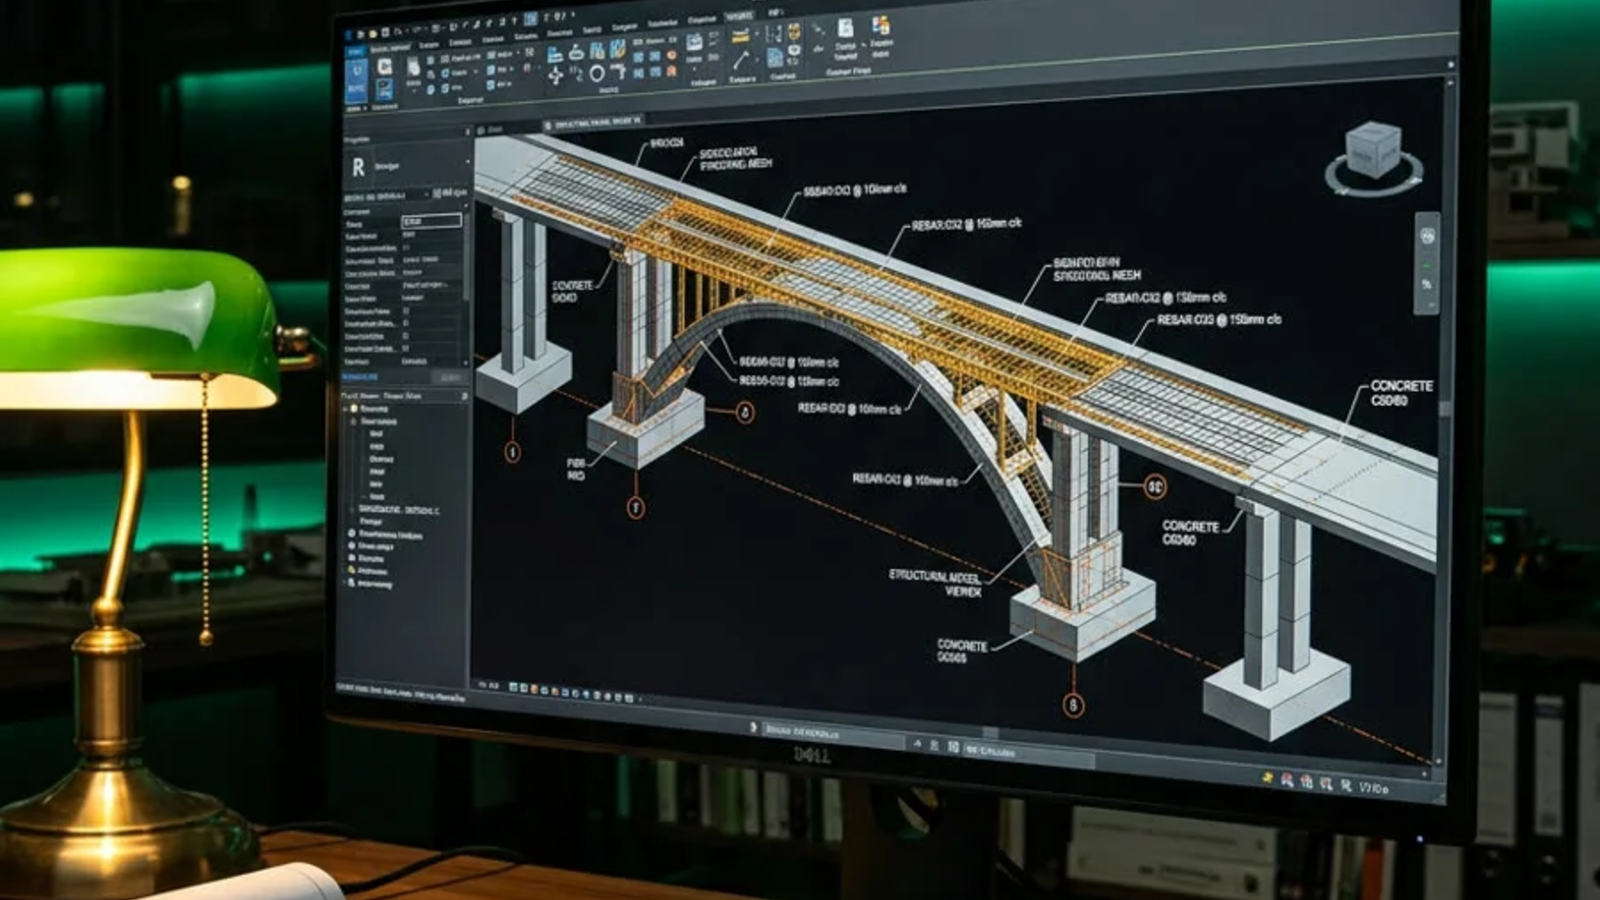Open the dropdown arrow beside the diagonal line tool

[x=757, y=60]
